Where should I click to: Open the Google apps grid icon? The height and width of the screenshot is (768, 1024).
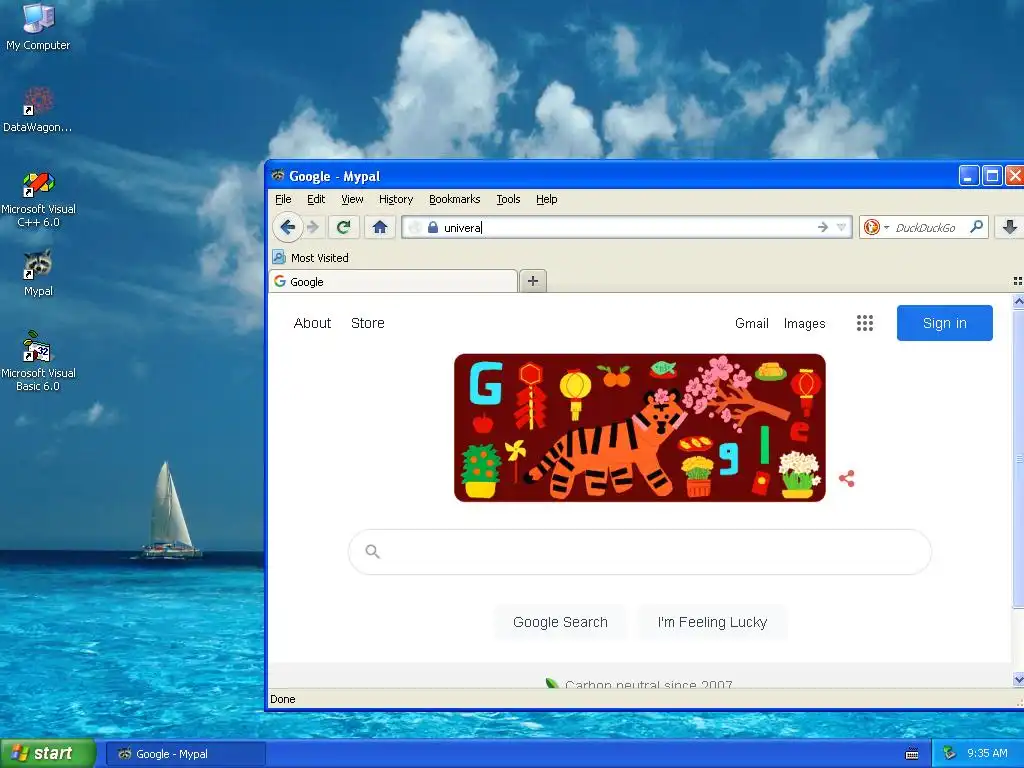click(865, 323)
